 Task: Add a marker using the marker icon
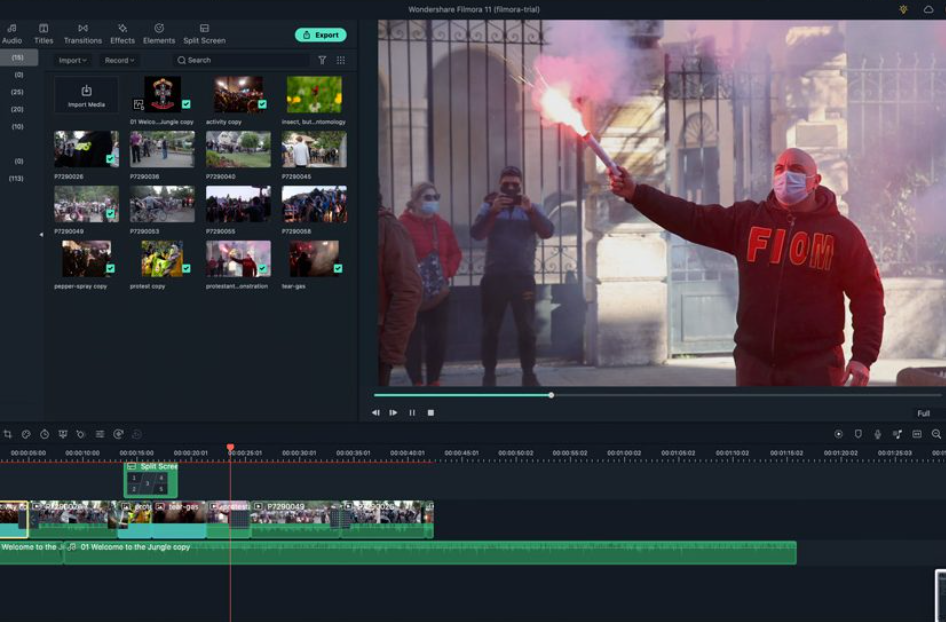857,434
